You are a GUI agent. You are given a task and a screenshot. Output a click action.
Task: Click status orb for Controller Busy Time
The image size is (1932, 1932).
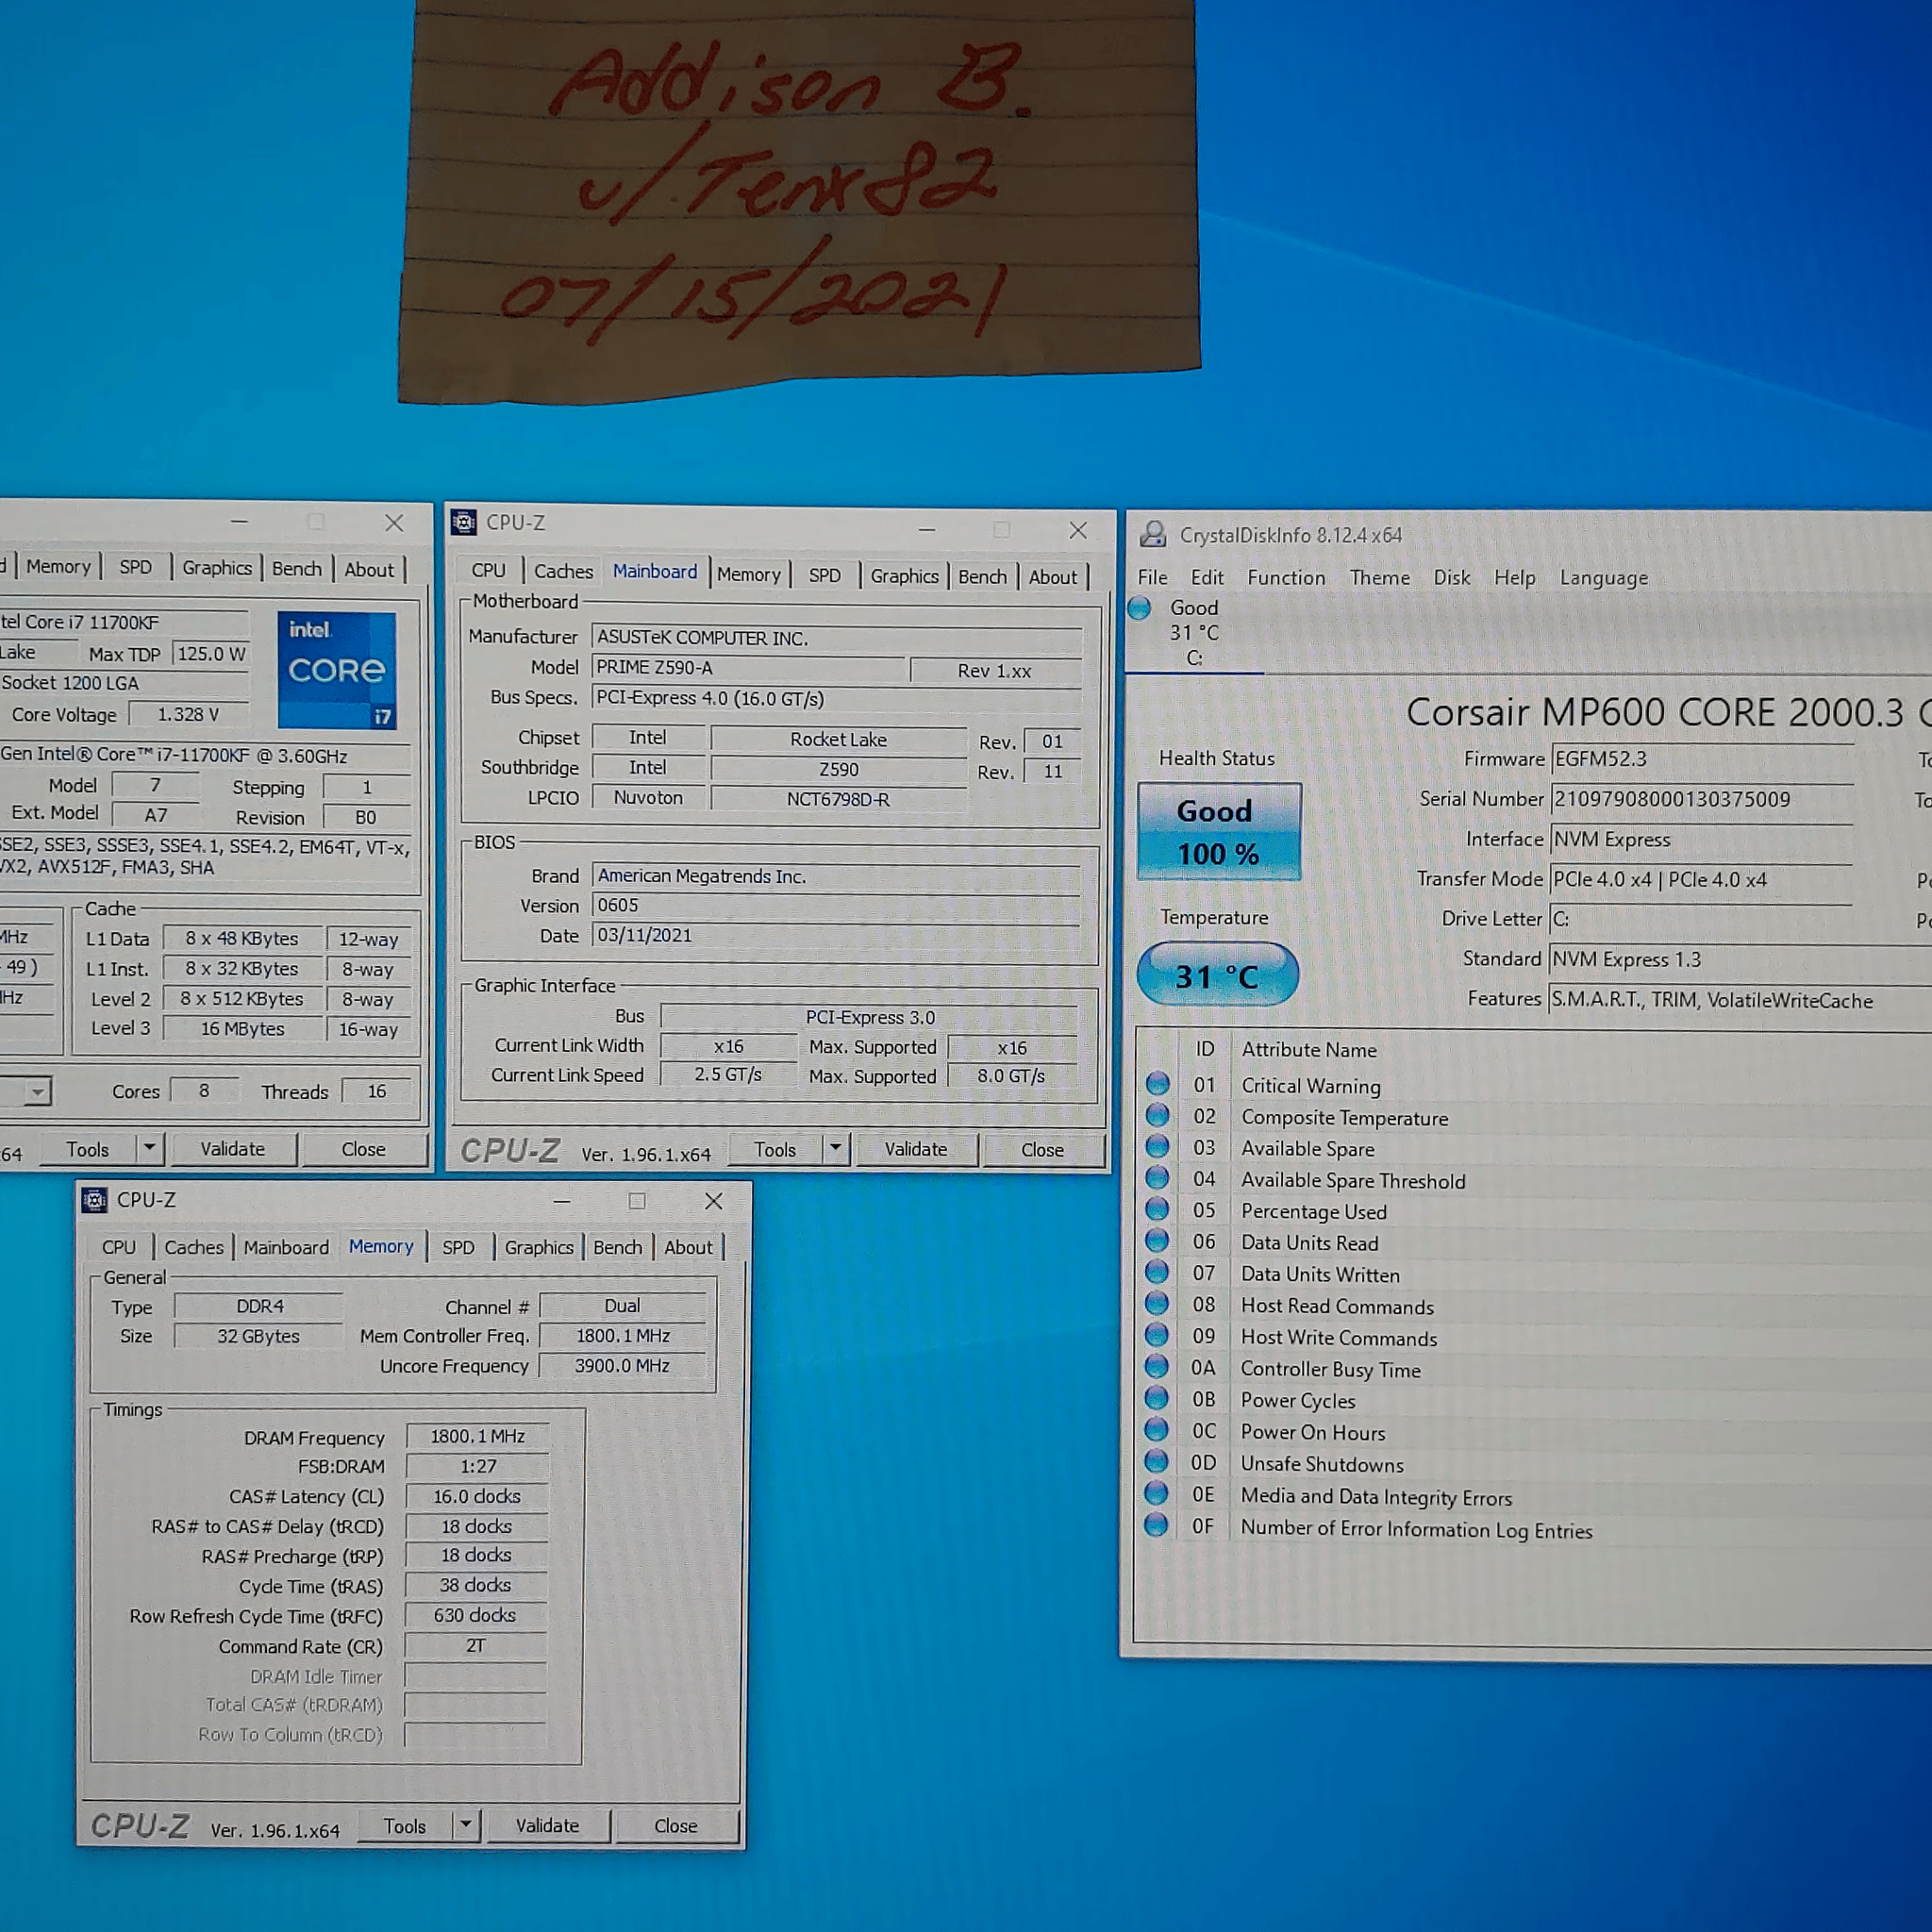[x=1157, y=1367]
